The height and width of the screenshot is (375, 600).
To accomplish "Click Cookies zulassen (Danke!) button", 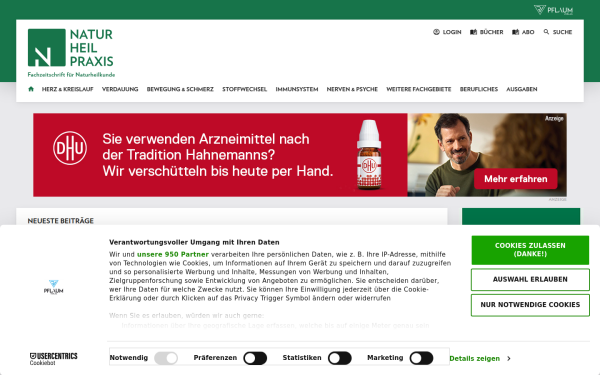I will point(530,250).
